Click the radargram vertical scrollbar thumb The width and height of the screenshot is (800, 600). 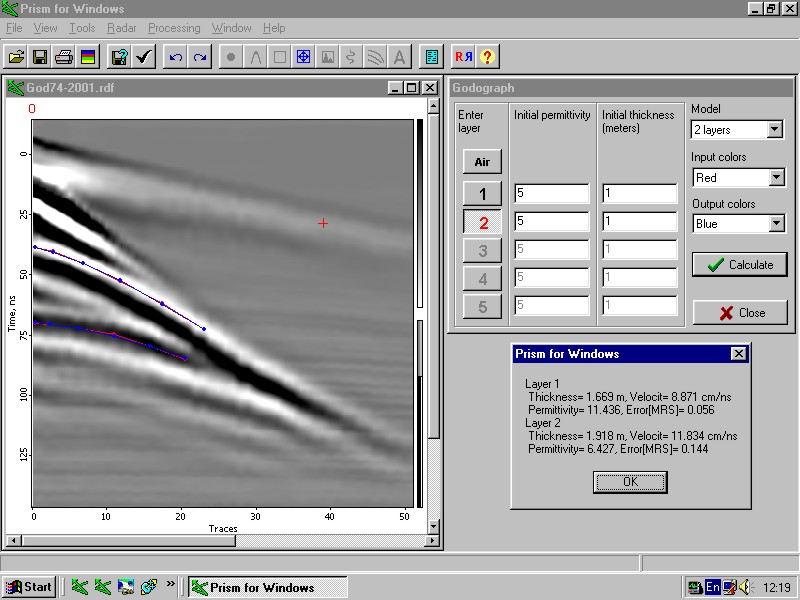pos(433,276)
